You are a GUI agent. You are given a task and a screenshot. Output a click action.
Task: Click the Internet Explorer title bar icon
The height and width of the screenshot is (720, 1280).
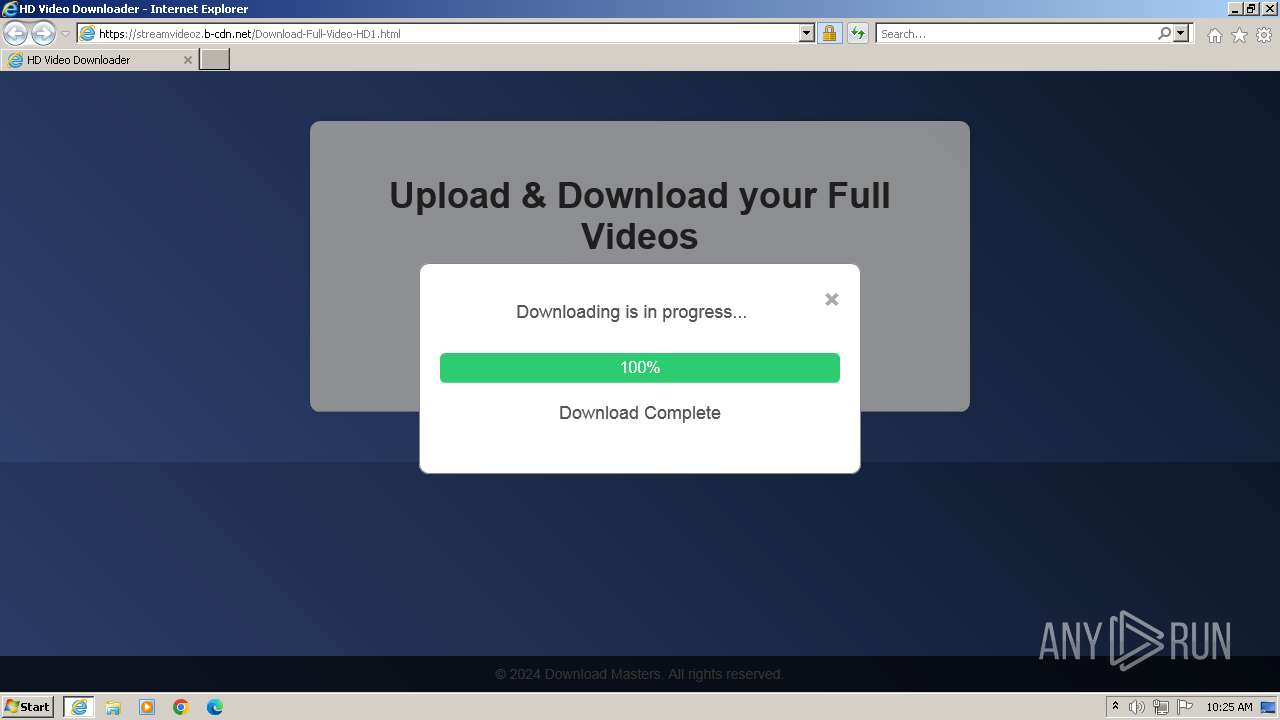10,9
